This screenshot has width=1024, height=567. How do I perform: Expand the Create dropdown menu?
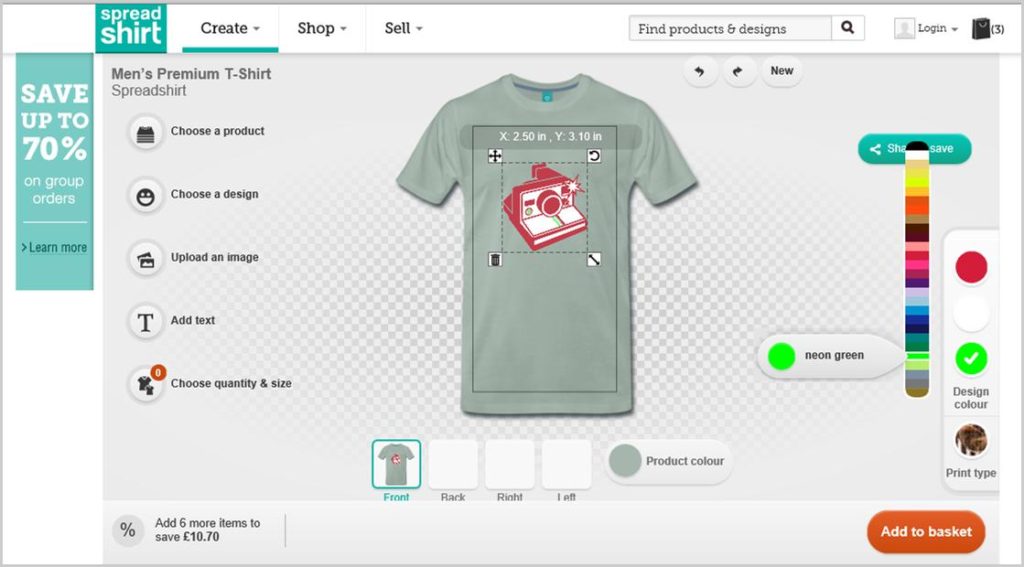tap(229, 28)
